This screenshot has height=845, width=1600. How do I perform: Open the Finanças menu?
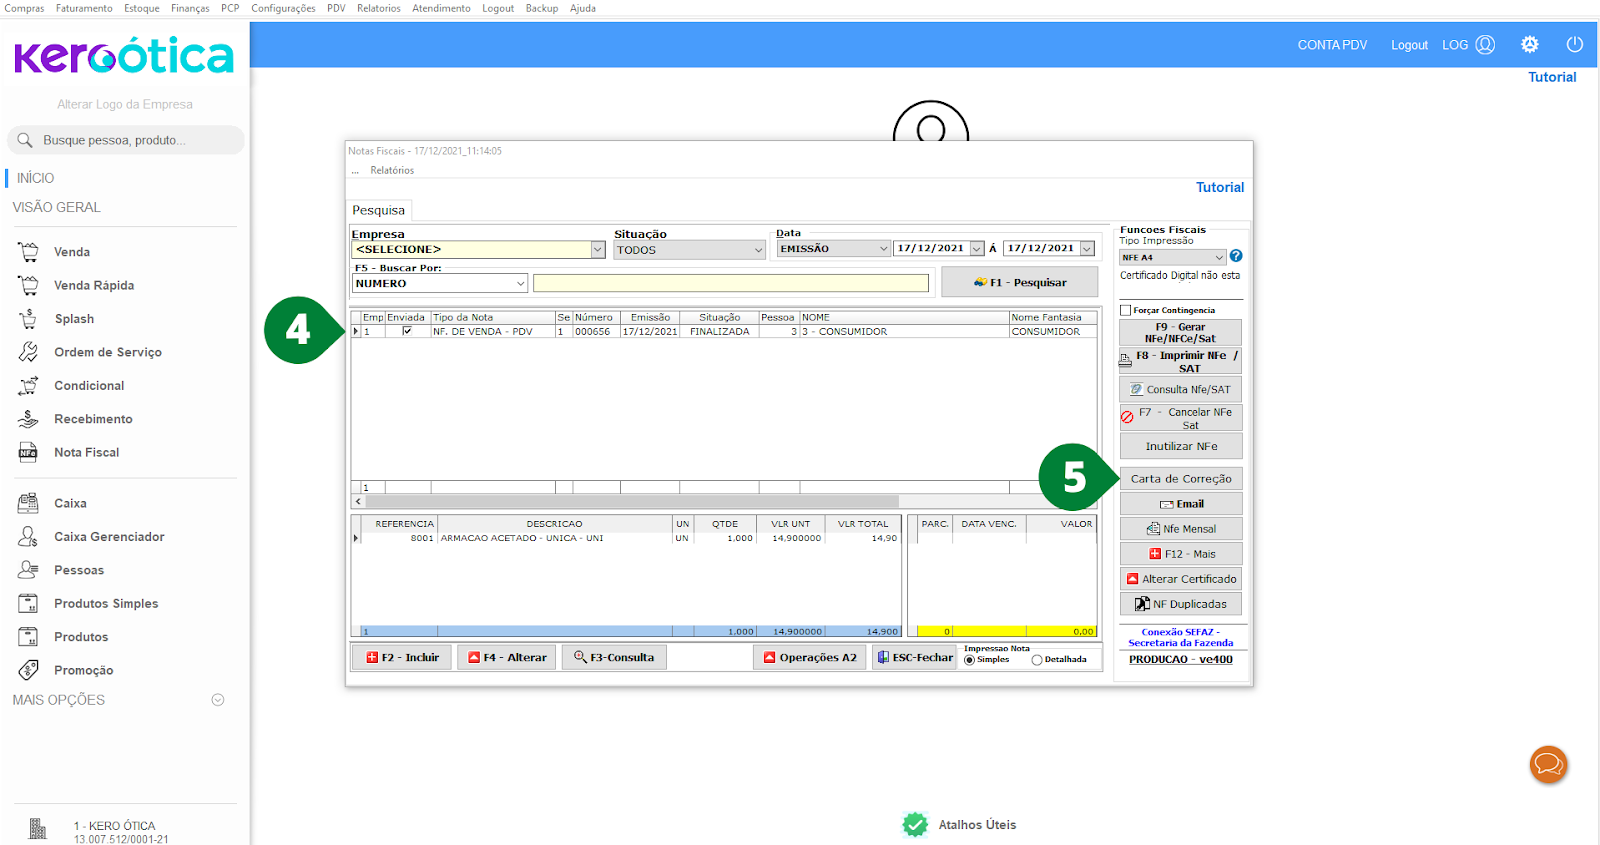(x=190, y=8)
